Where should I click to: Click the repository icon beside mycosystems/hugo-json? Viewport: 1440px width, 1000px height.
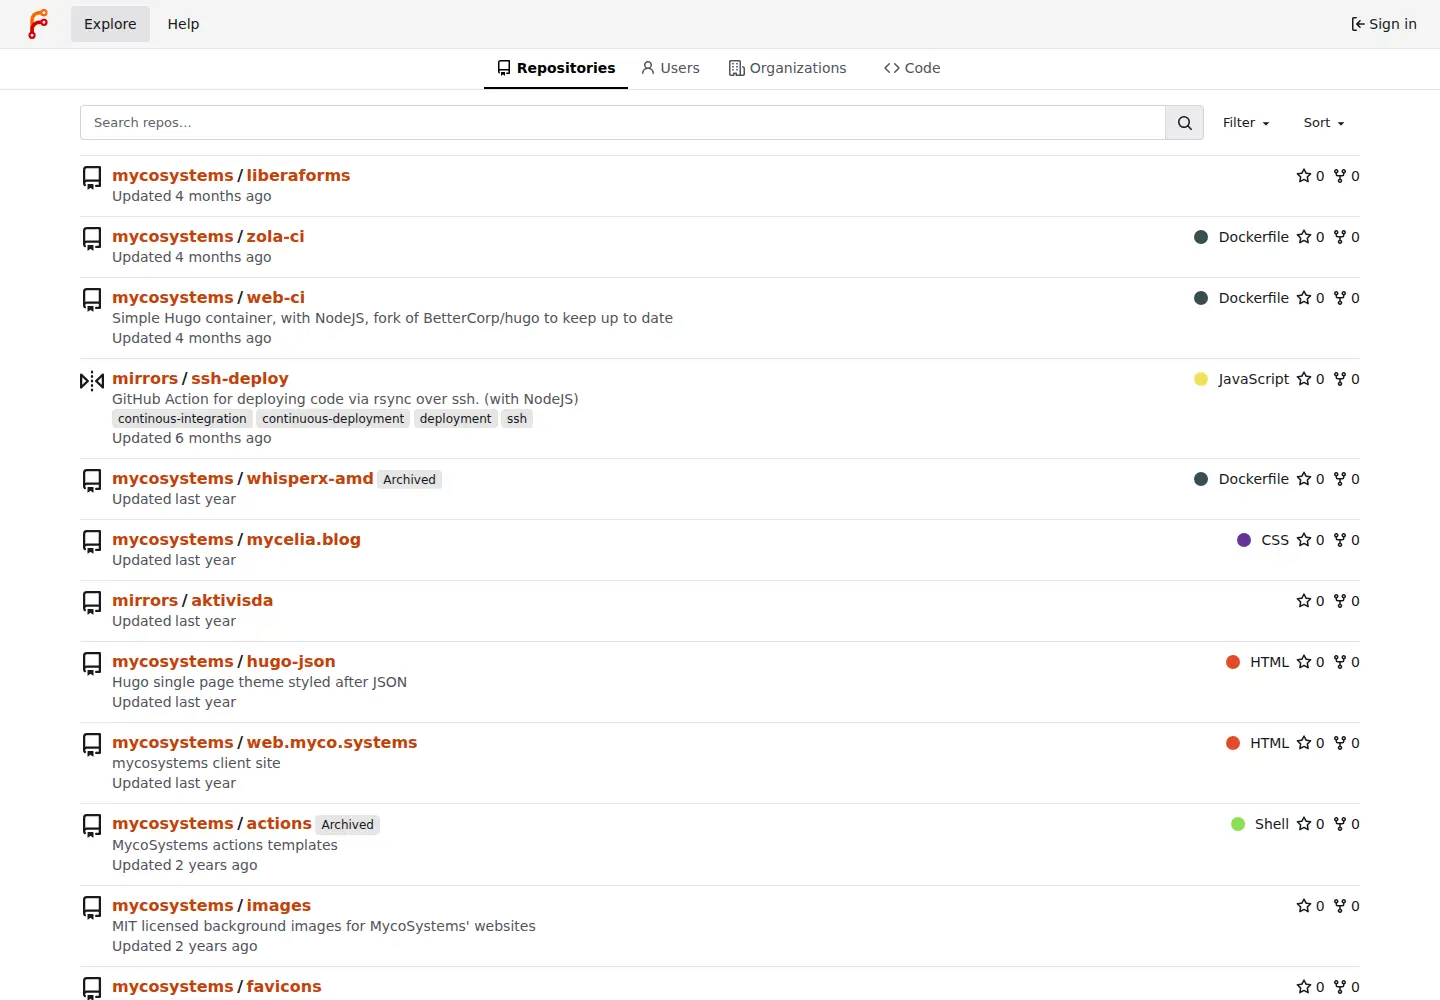[92, 664]
